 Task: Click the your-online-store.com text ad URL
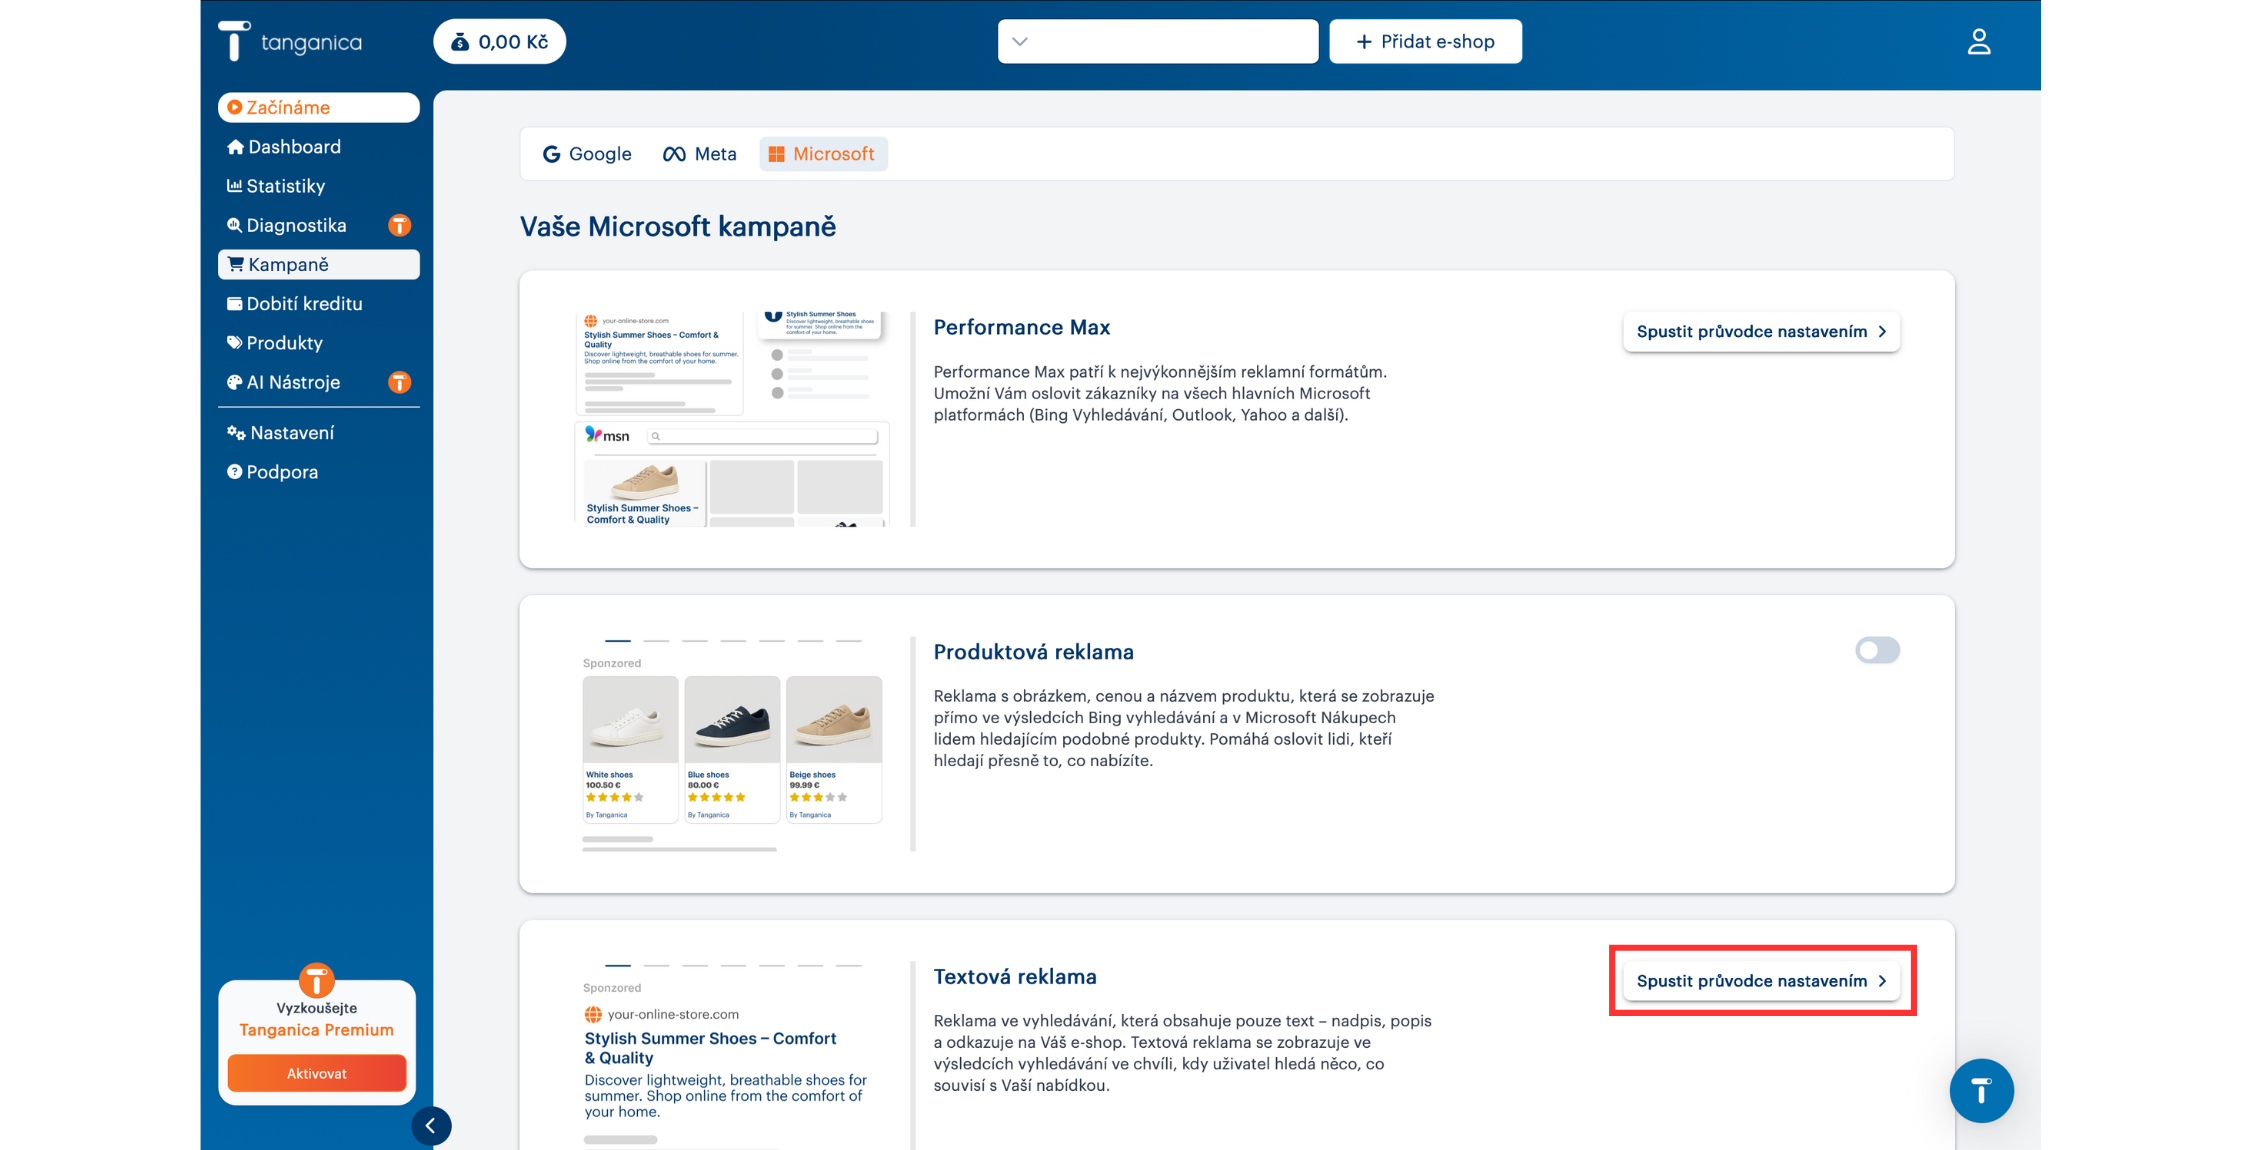673,1014
